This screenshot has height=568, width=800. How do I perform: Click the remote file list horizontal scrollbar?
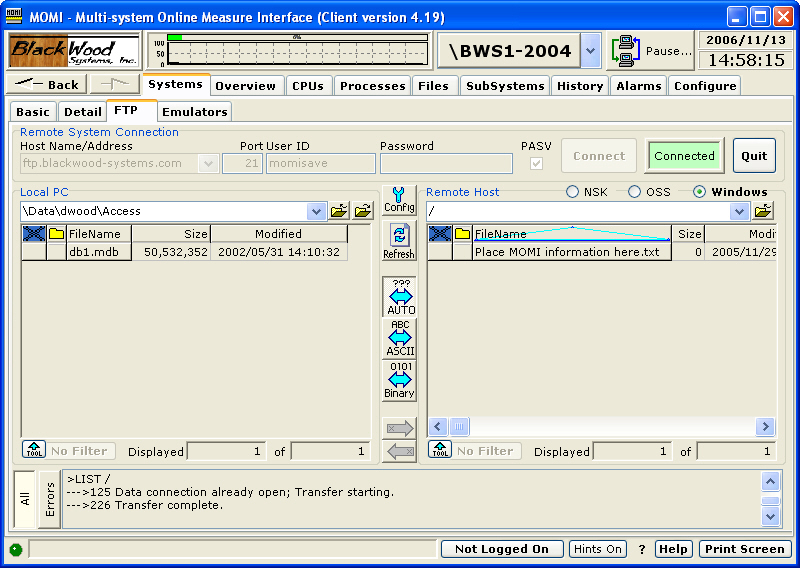click(x=600, y=427)
